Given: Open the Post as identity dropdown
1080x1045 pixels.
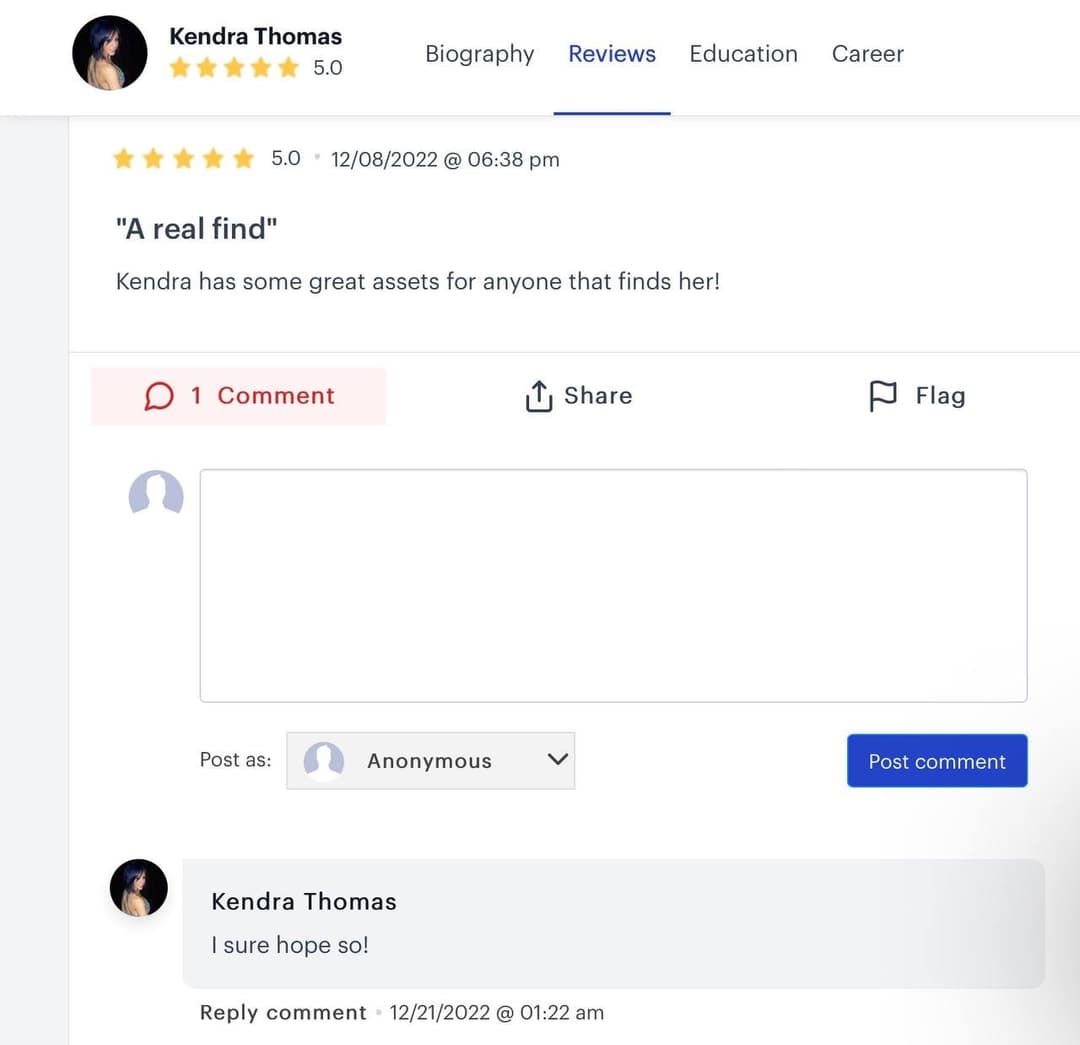Looking at the screenshot, I should (x=430, y=761).
